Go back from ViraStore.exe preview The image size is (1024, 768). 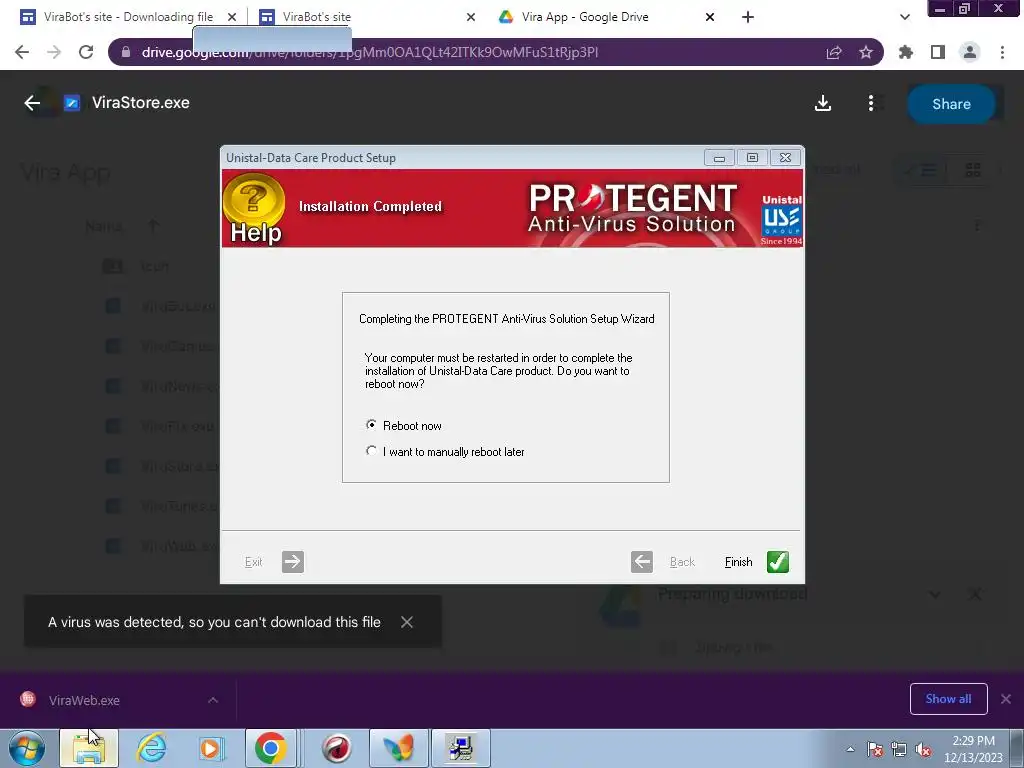(x=32, y=103)
